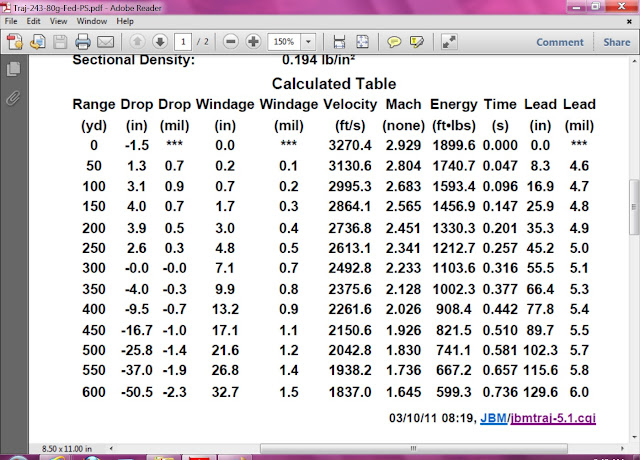This screenshot has height=460, width=640.
Task: Click the Create PDF online icon
Action: point(15,42)
